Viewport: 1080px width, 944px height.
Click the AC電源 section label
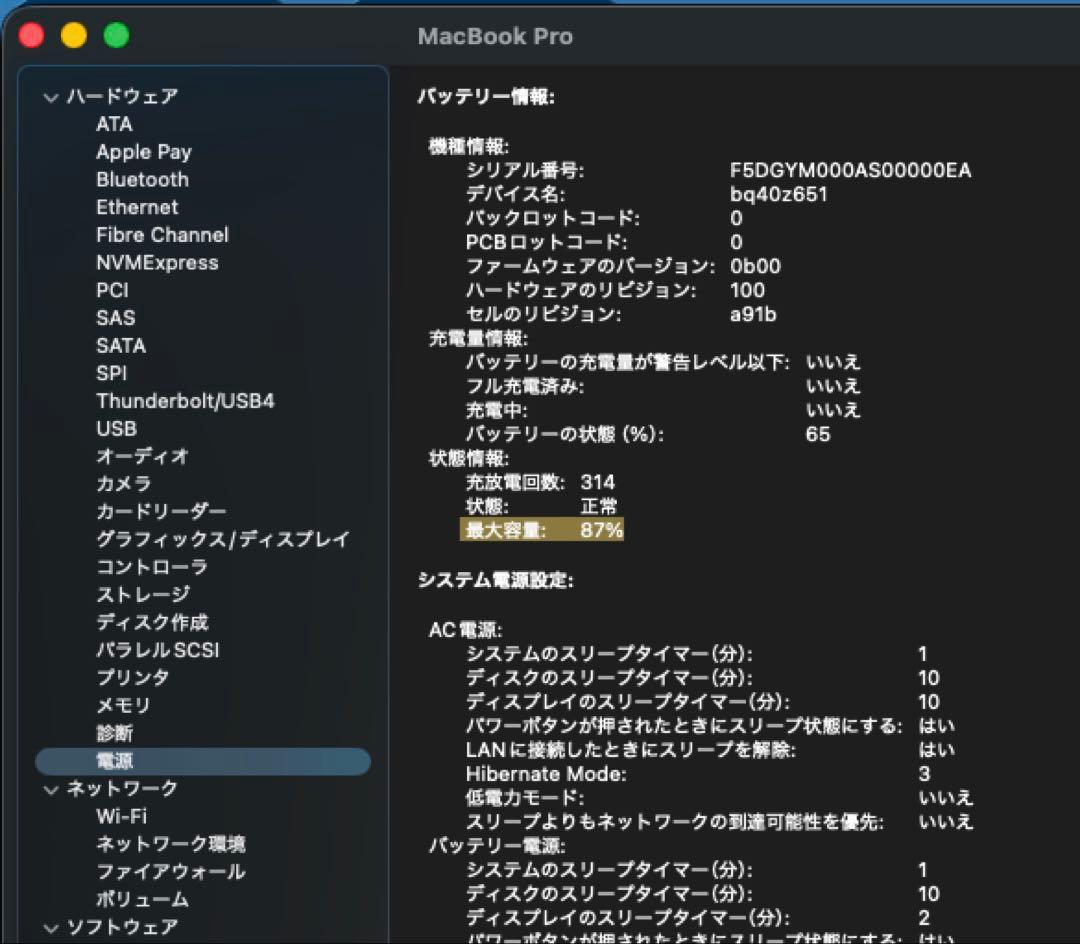pyautogui.click(x=466, y=629)
